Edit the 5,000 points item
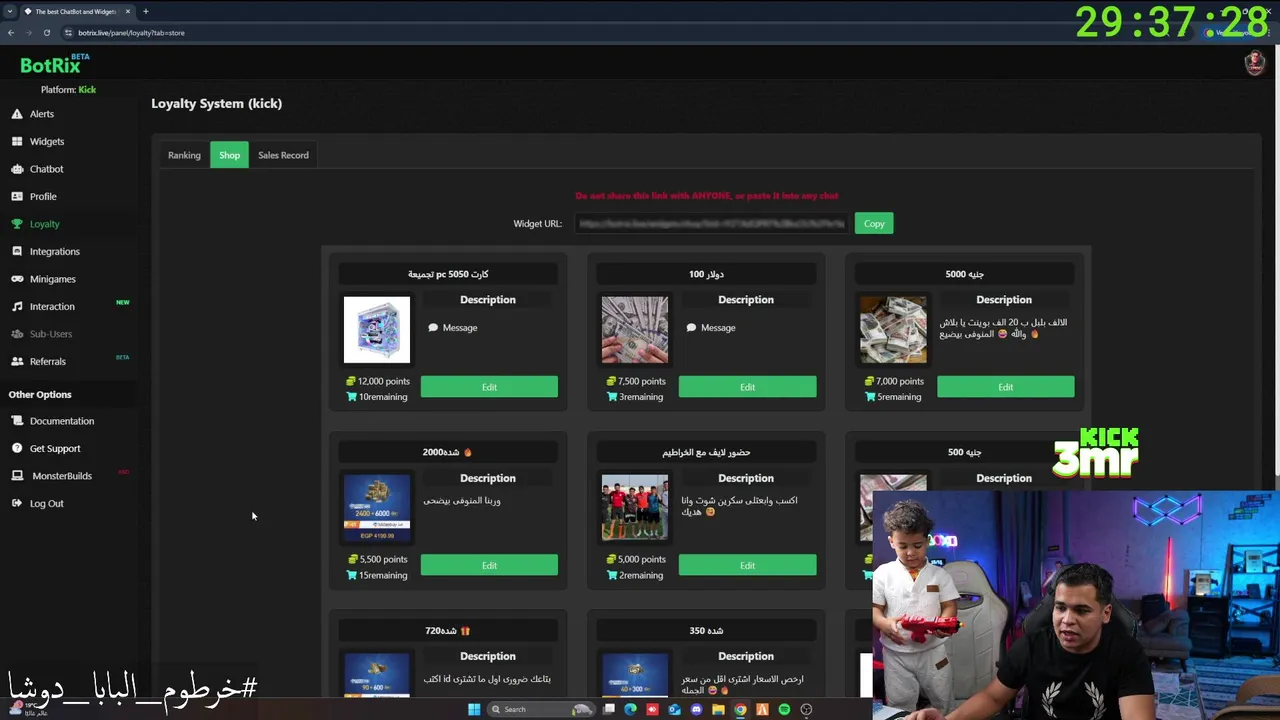 [x=747, y=565]
